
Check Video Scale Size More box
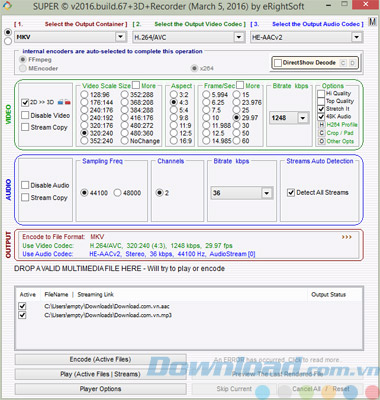(136, 85)
